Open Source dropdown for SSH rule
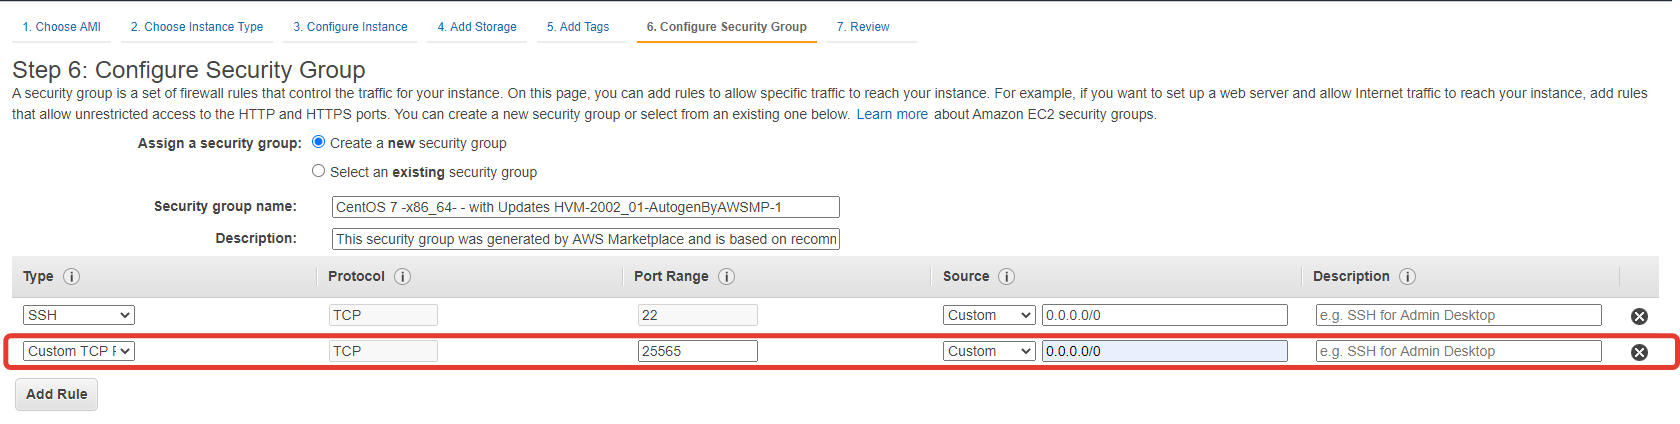Viewport: 1680px width, 424px height. point(988,315)
